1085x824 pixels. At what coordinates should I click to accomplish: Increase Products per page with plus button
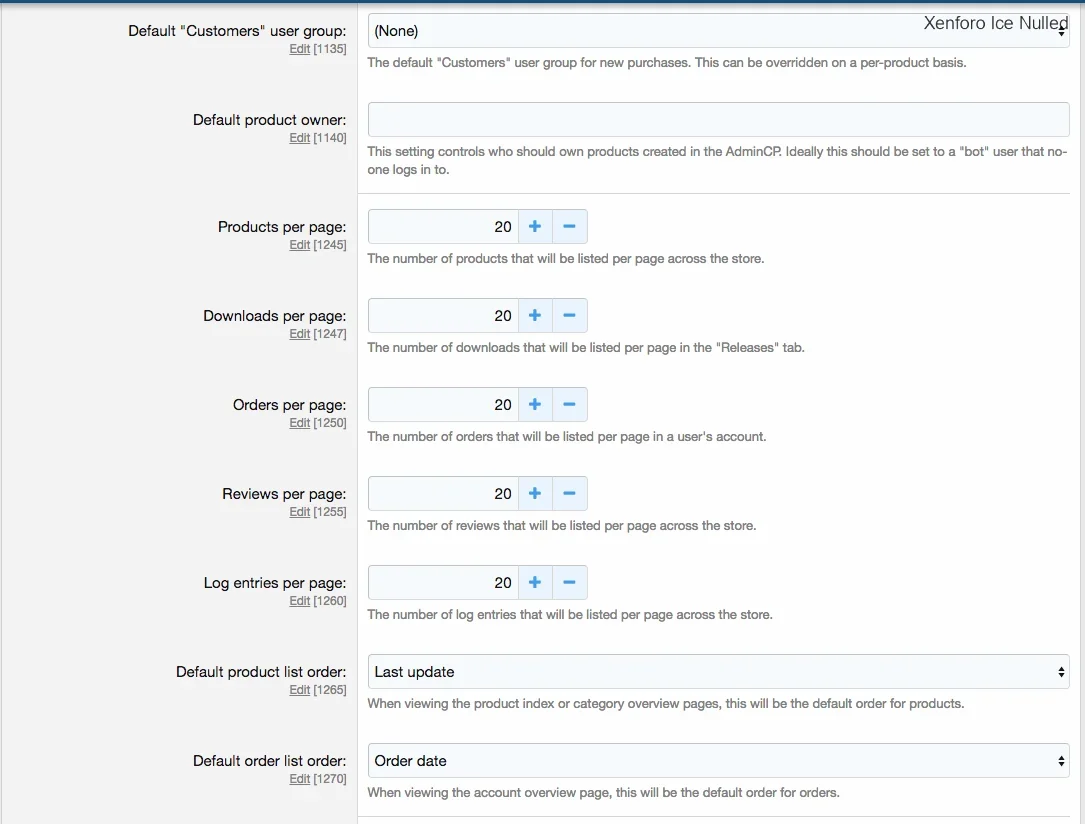tap(534, 227)
